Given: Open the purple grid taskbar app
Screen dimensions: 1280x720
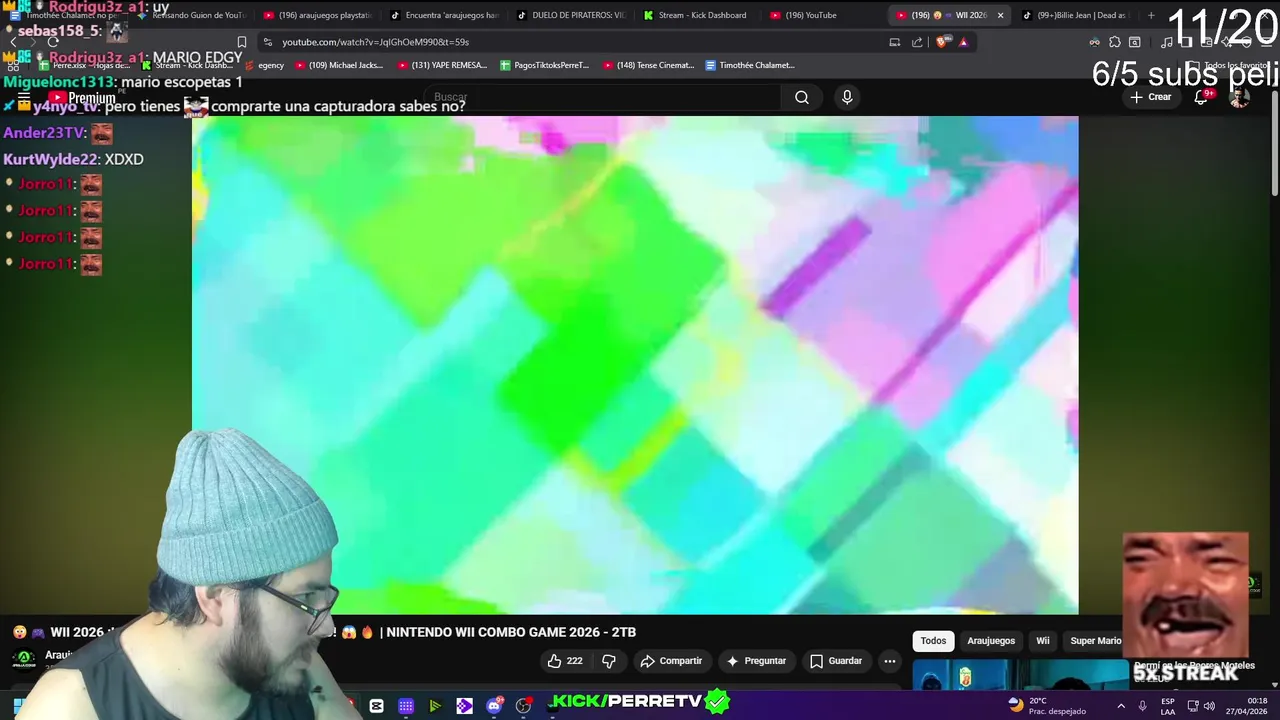Looking at the screenshot, I should 406,706.
